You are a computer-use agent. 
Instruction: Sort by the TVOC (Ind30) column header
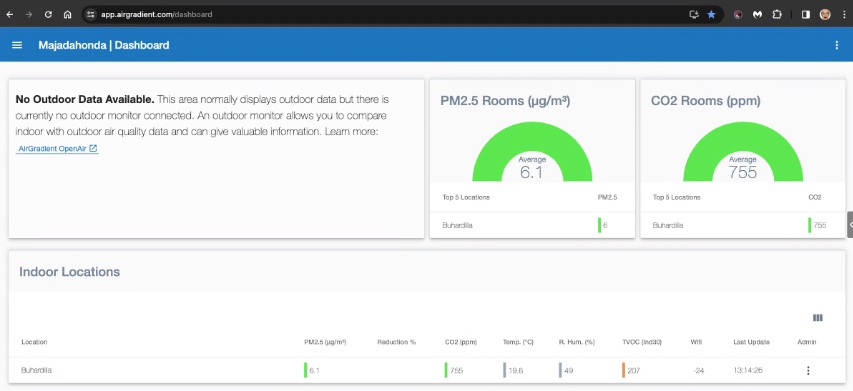click(642, 342)
